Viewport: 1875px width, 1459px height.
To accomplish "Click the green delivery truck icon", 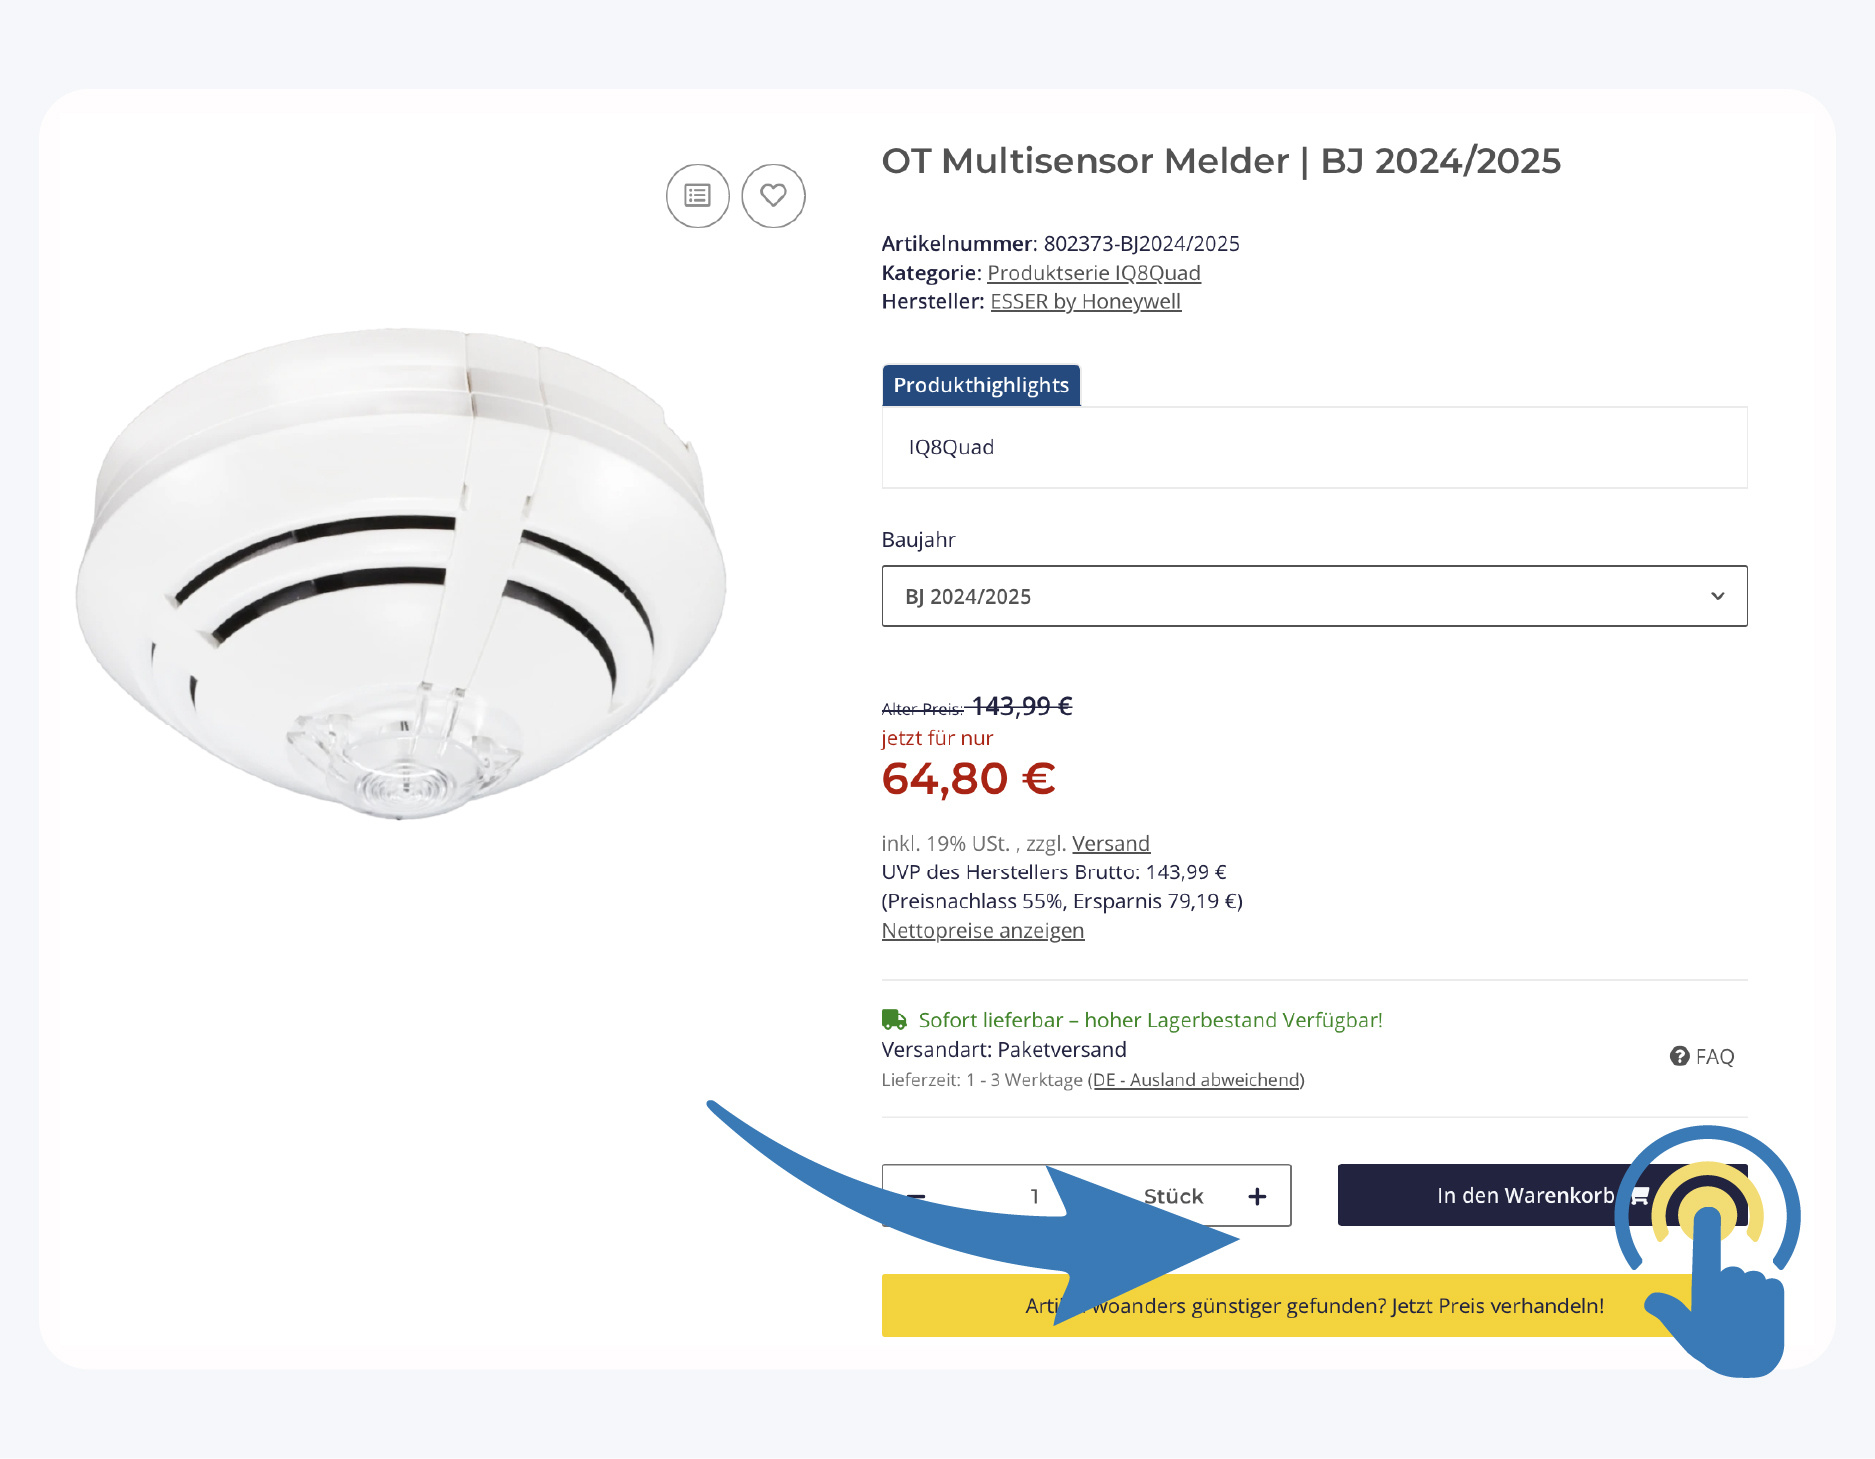I will (x=894, y=1020).
